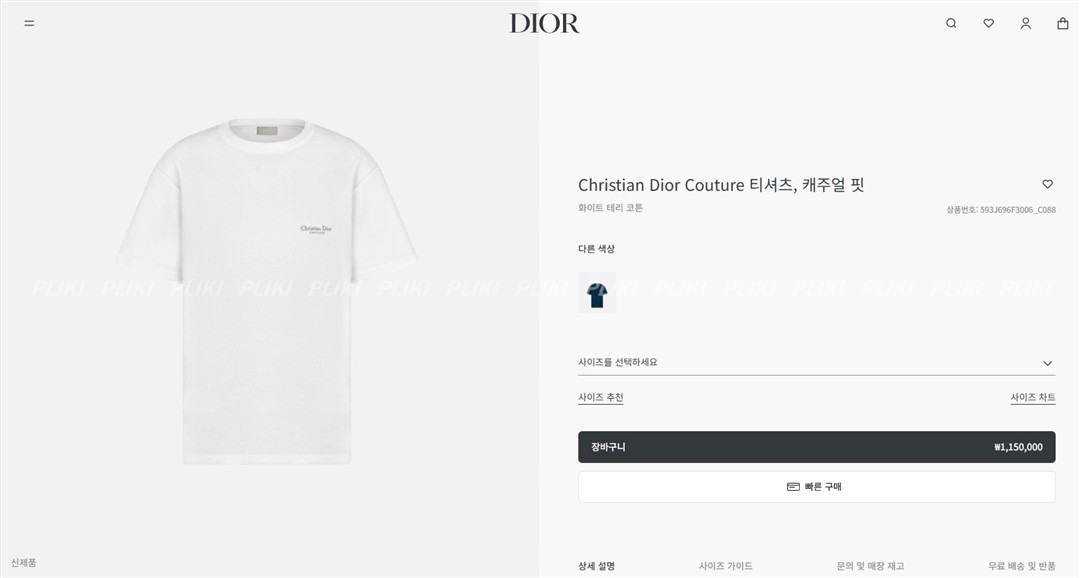Screen dimensions: 1080x578
Task: Open the account profile icon
Action: 1026,23
